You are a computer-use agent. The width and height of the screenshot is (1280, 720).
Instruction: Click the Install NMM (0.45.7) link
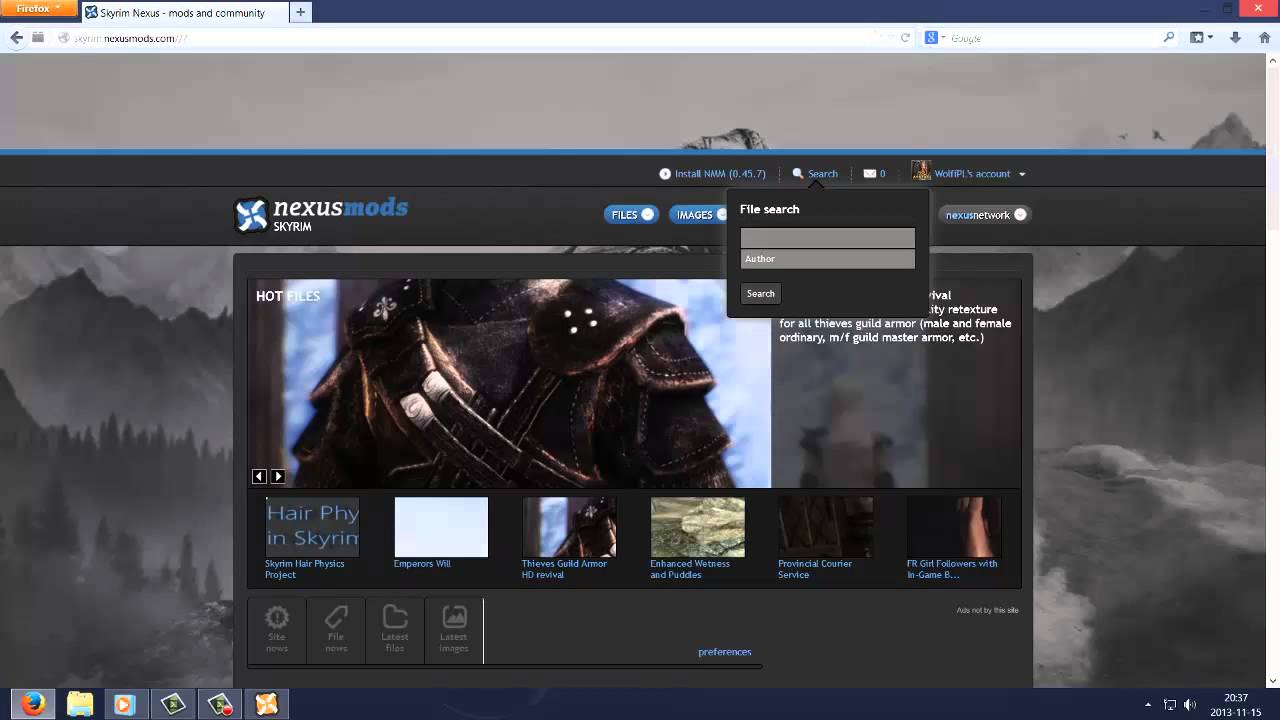720,174
